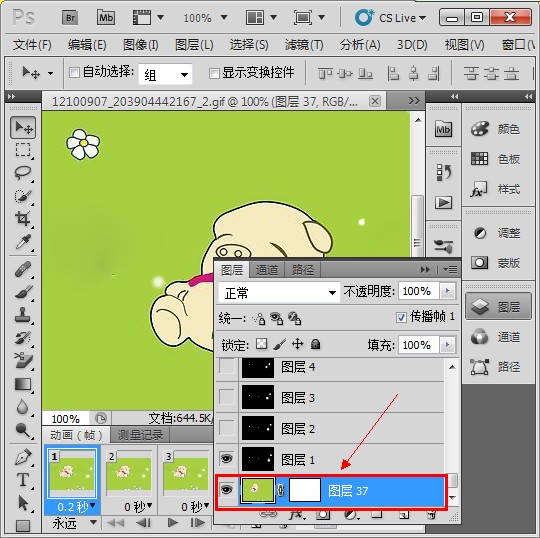Viewport: 540px width, 538px height.
Task: Open the Styles panel (样式)
Action: pos(496,189)
